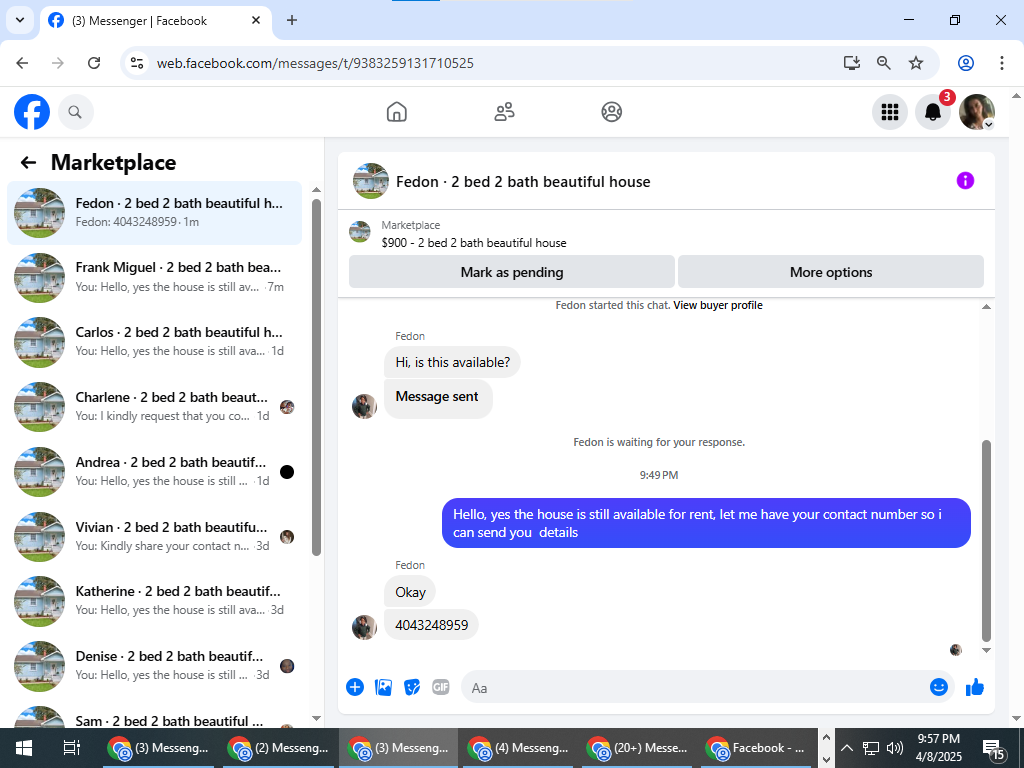Image resolution: width=1024 pixels, height=768 pixels.
Task: Click the chat messages scrollbar thumb
Action: (x=986, y=541)
